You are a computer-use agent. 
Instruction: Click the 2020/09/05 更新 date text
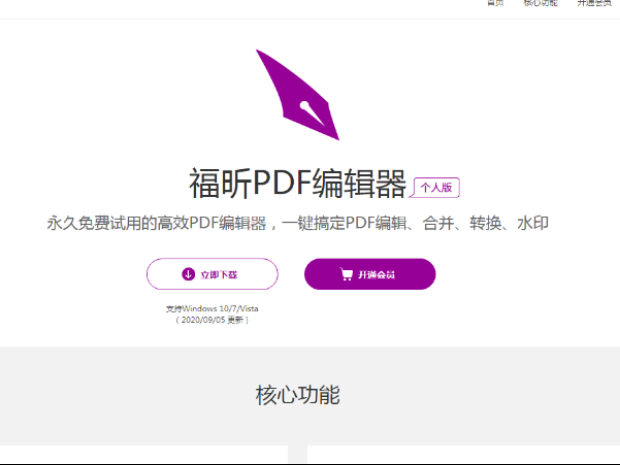tap(212, 319)
